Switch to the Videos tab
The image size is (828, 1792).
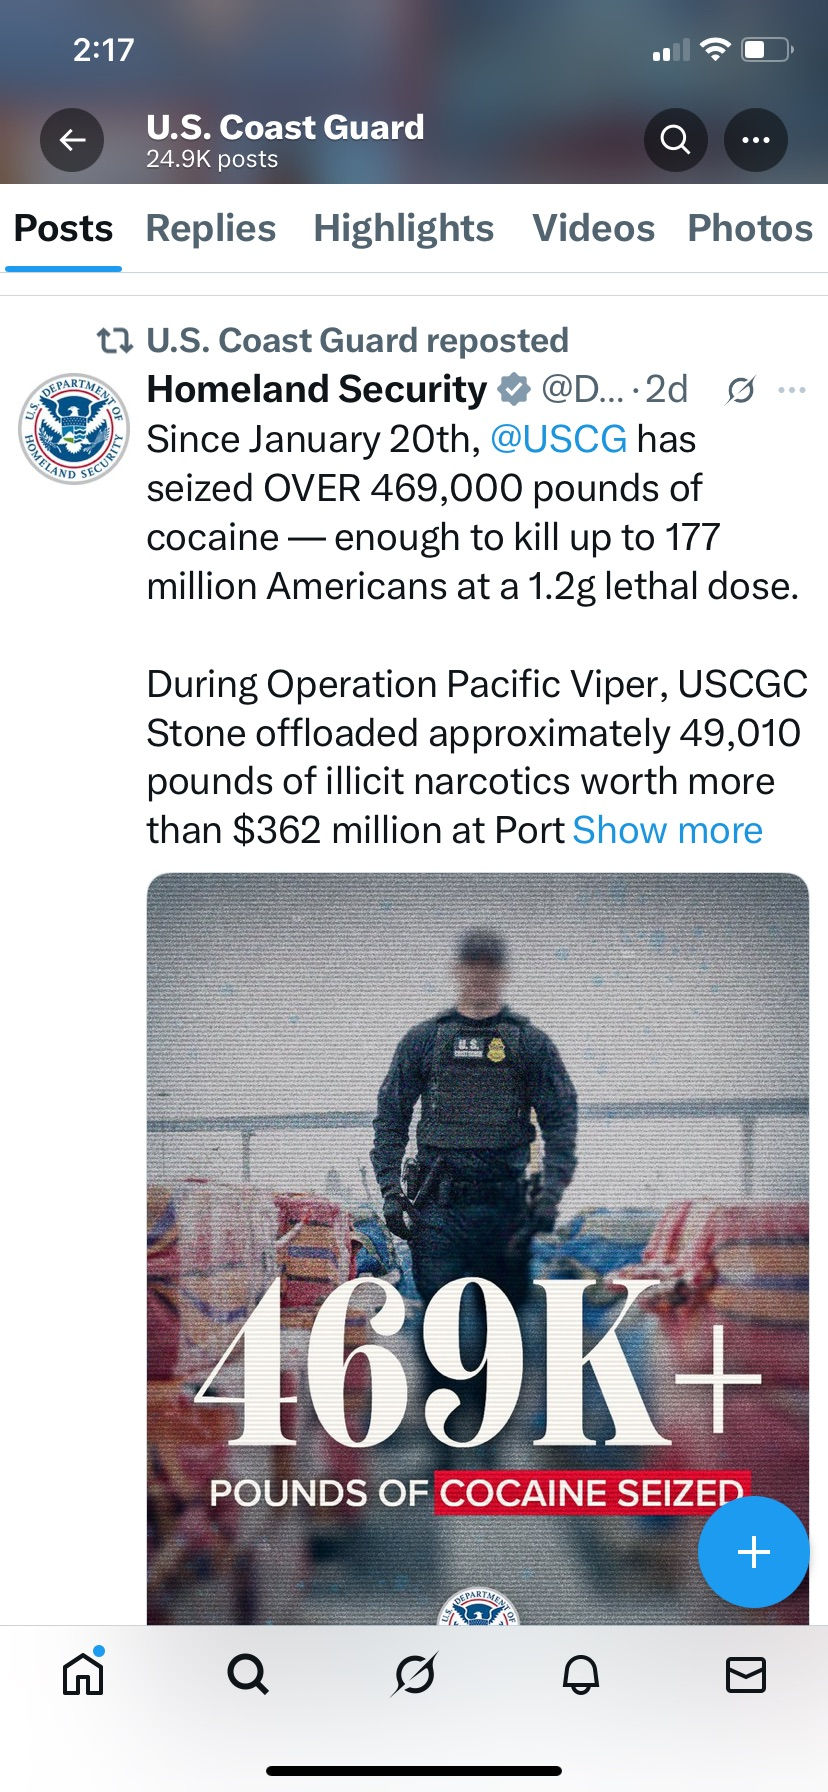tap(593, 228)
